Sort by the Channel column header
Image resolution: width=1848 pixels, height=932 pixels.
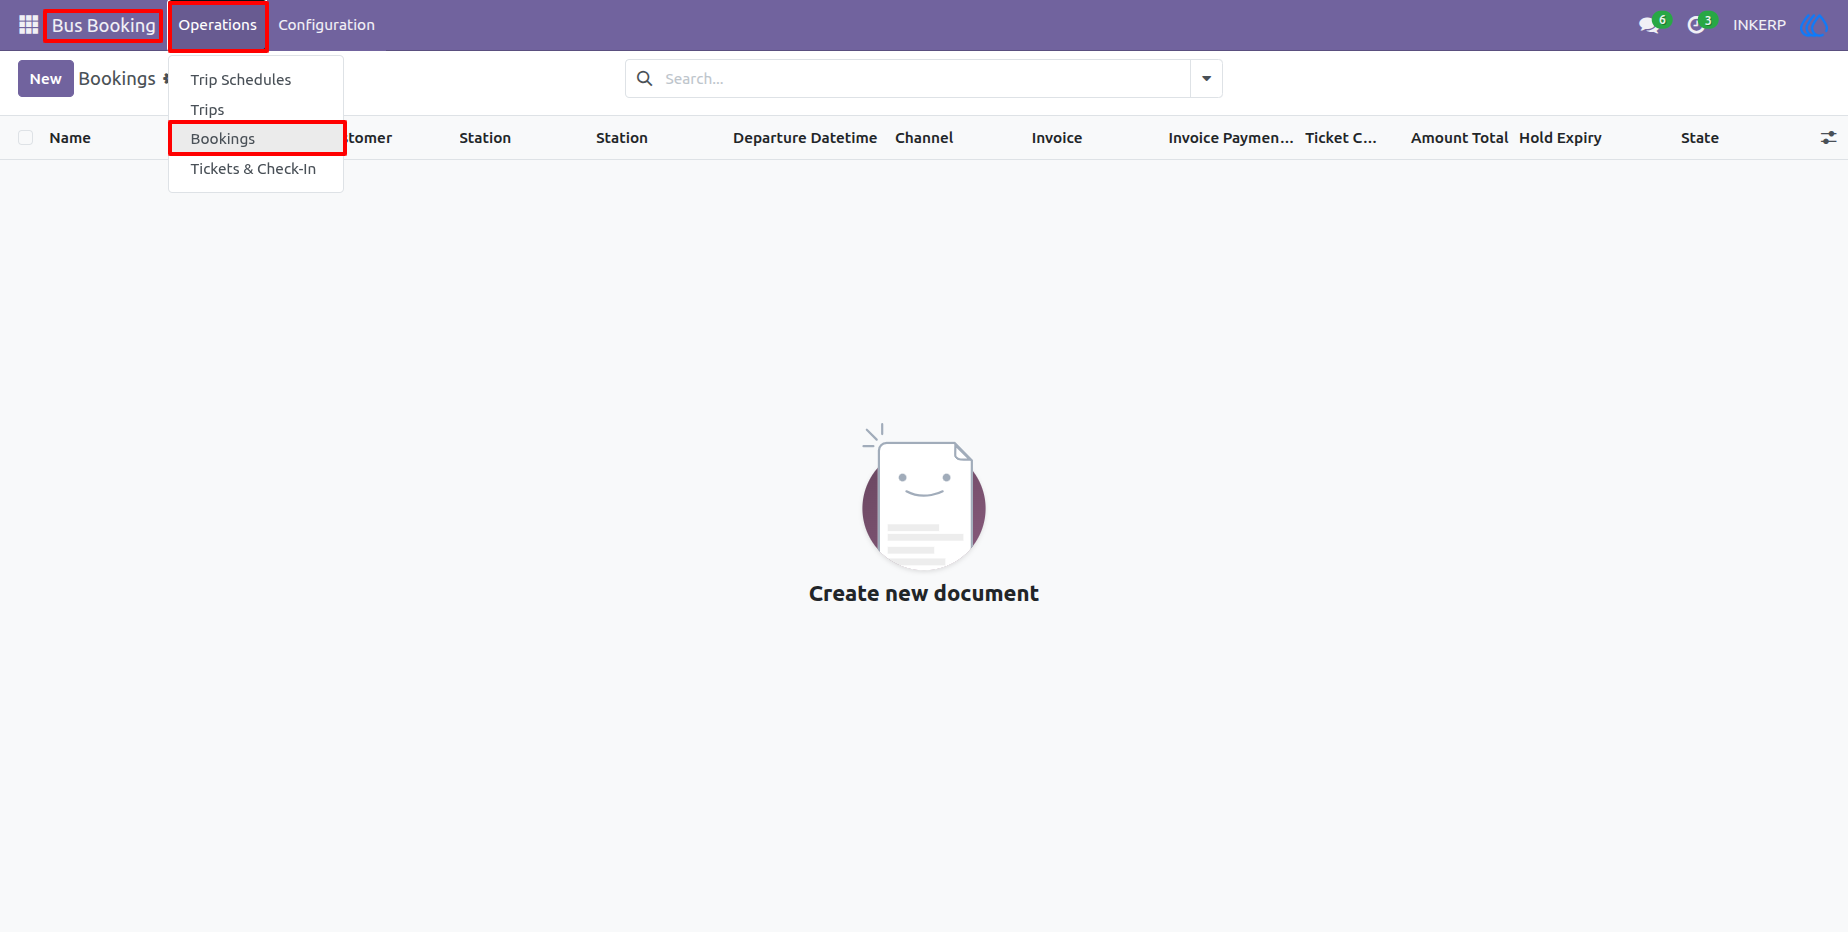coord(924,138)
